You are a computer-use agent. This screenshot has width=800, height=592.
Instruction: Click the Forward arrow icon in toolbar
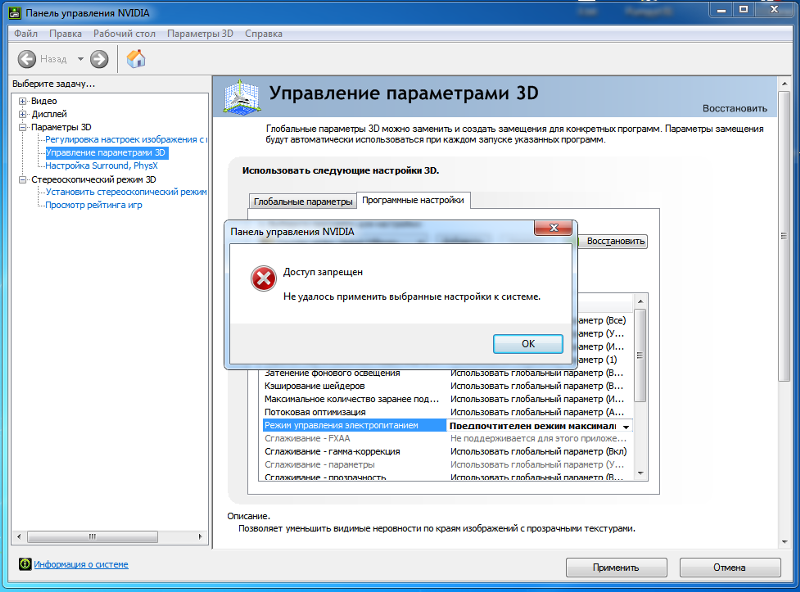tap(99, 59)
